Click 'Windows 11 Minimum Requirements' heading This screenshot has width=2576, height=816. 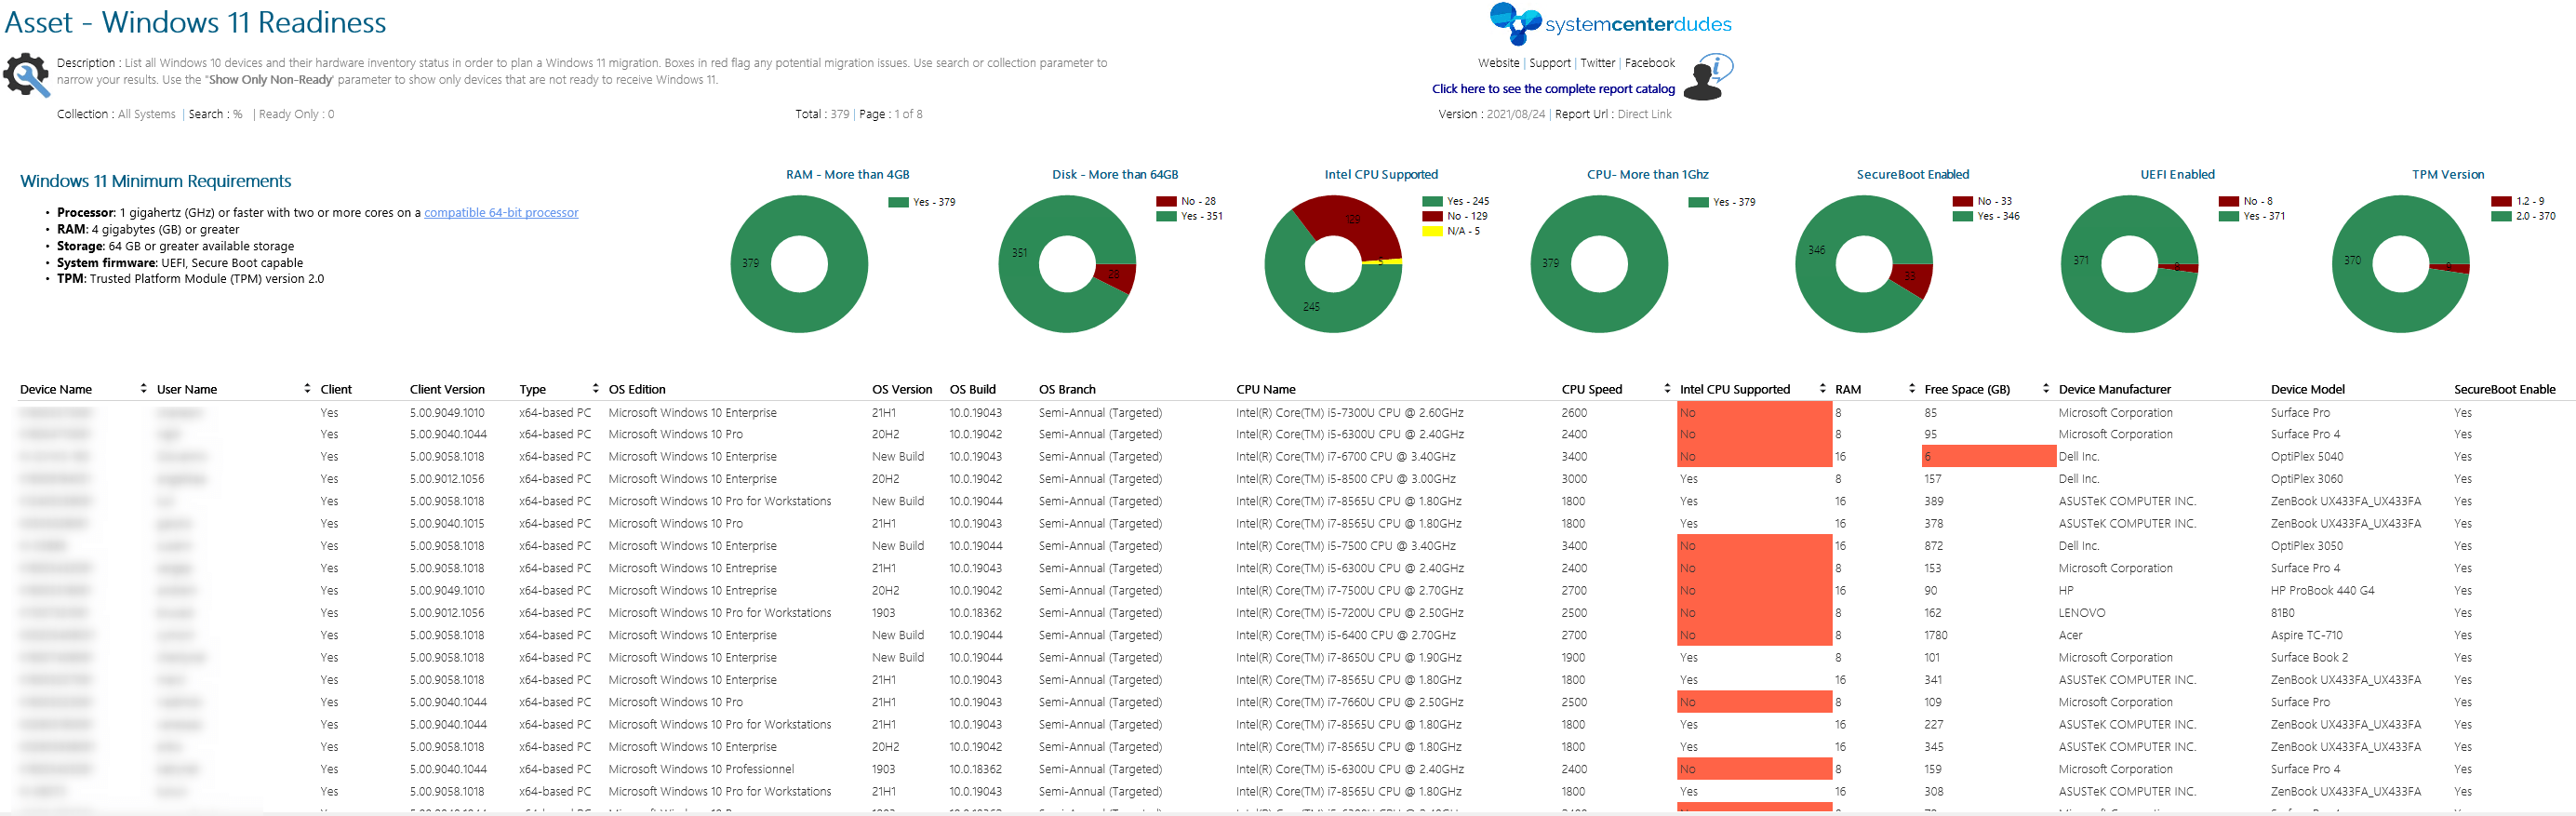[x=155, y=181]
